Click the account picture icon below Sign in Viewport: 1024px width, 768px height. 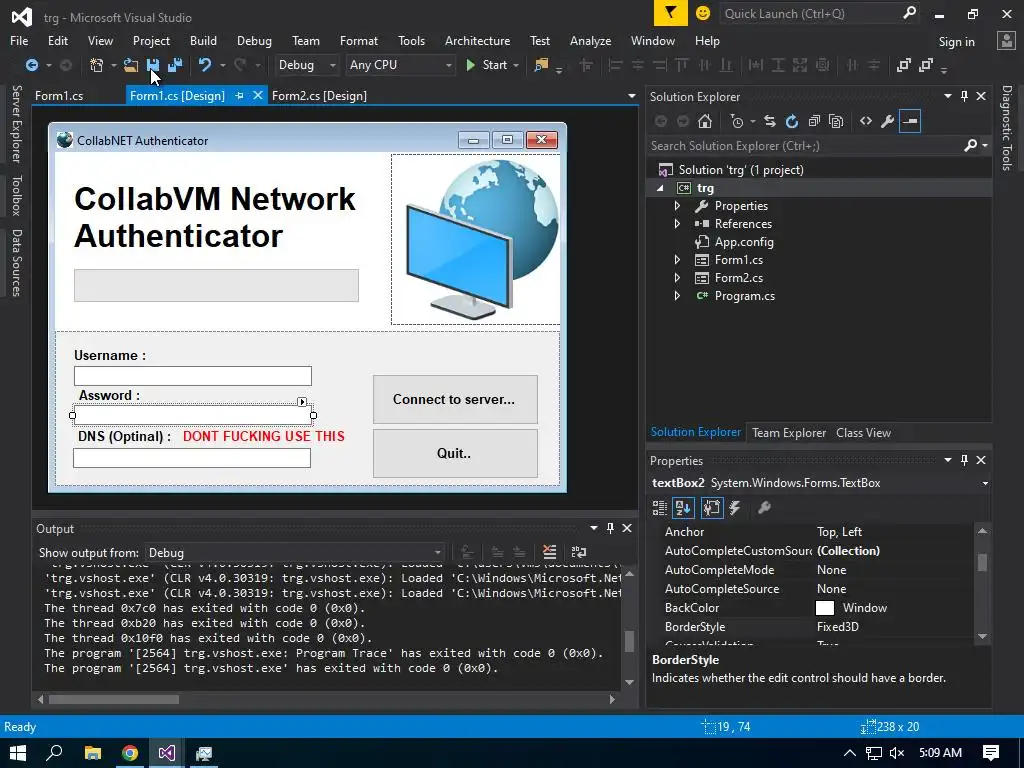click(x=1006, y=40)
